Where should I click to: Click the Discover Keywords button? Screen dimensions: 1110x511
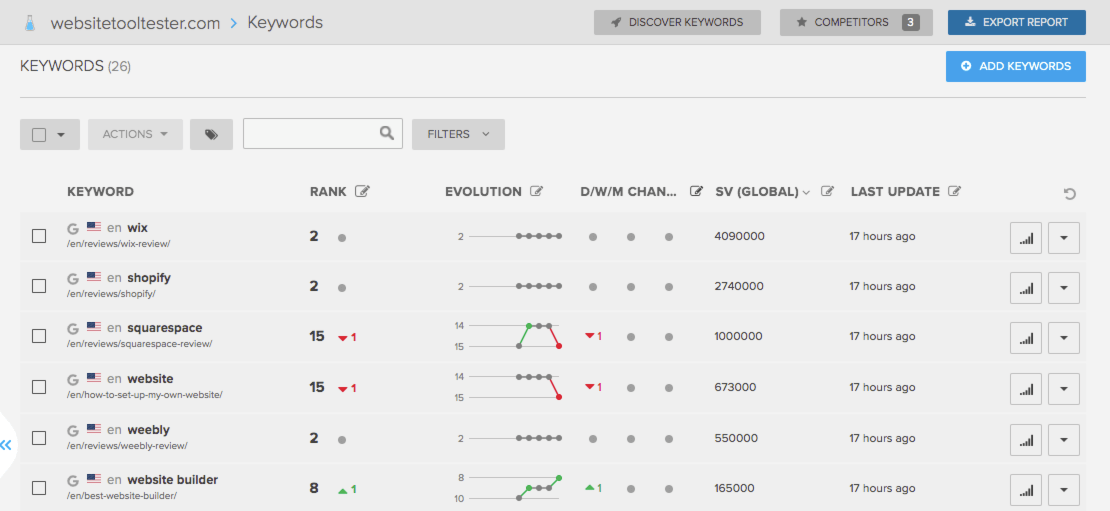click(x=677, y=23)
